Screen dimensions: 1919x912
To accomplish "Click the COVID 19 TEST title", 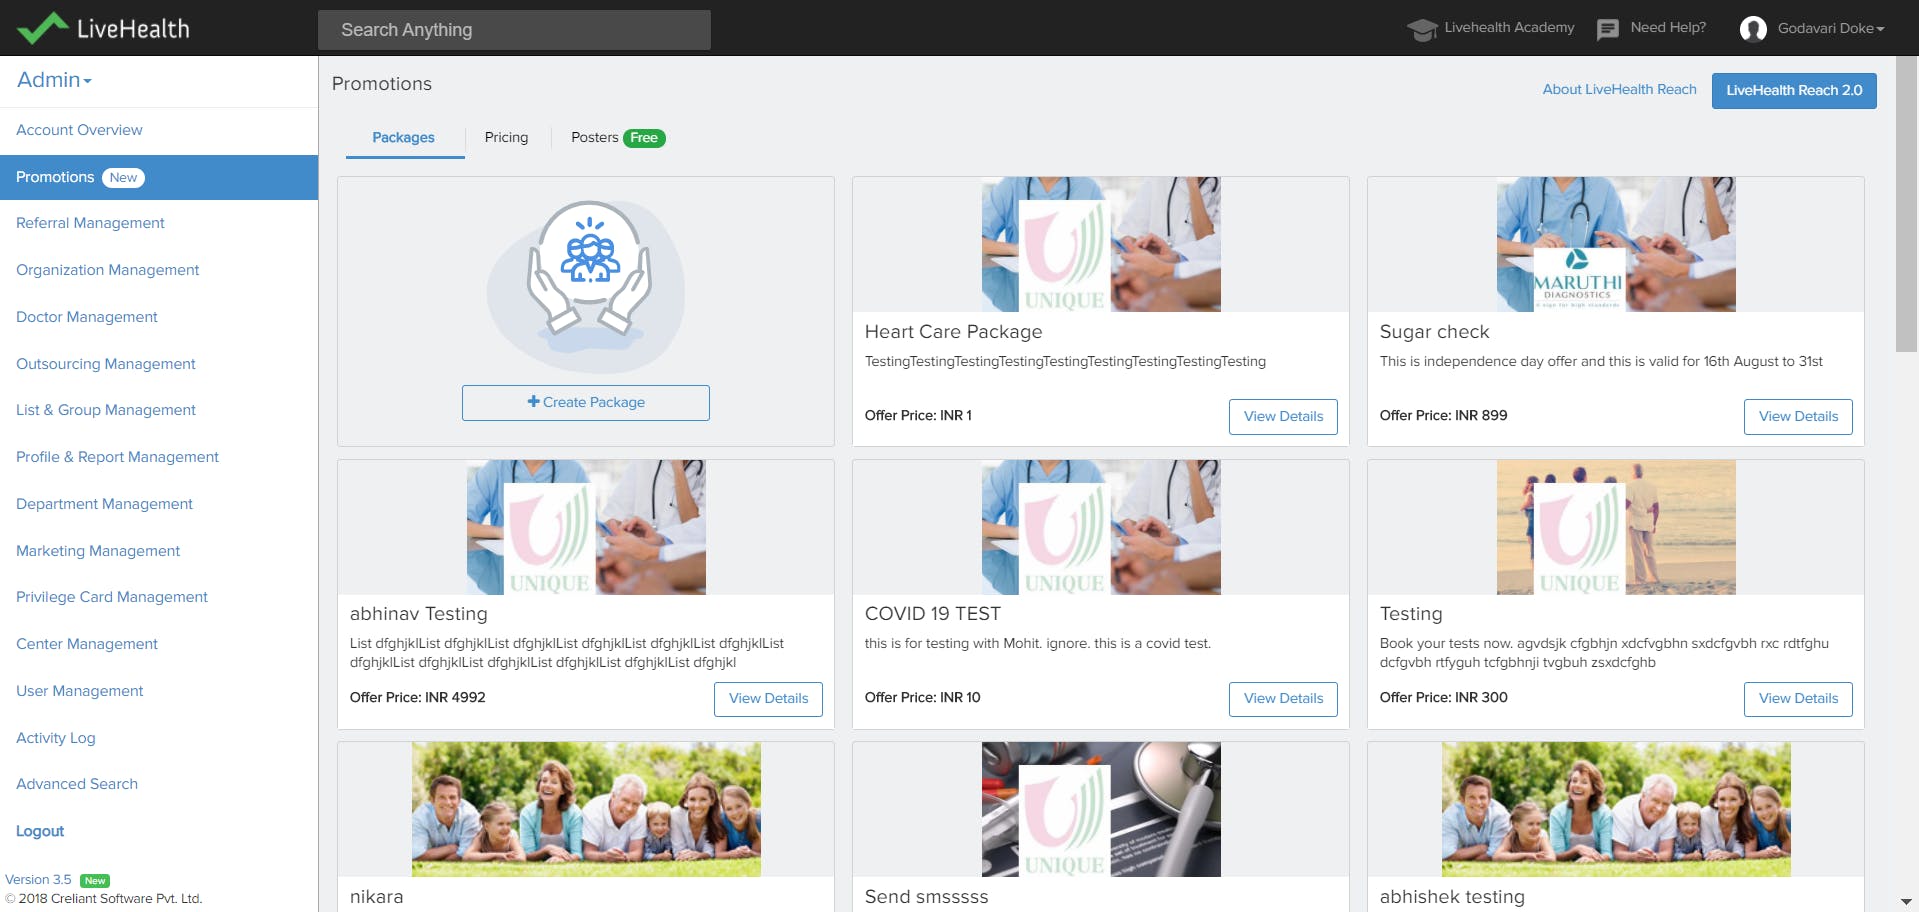I will (932, 614).
